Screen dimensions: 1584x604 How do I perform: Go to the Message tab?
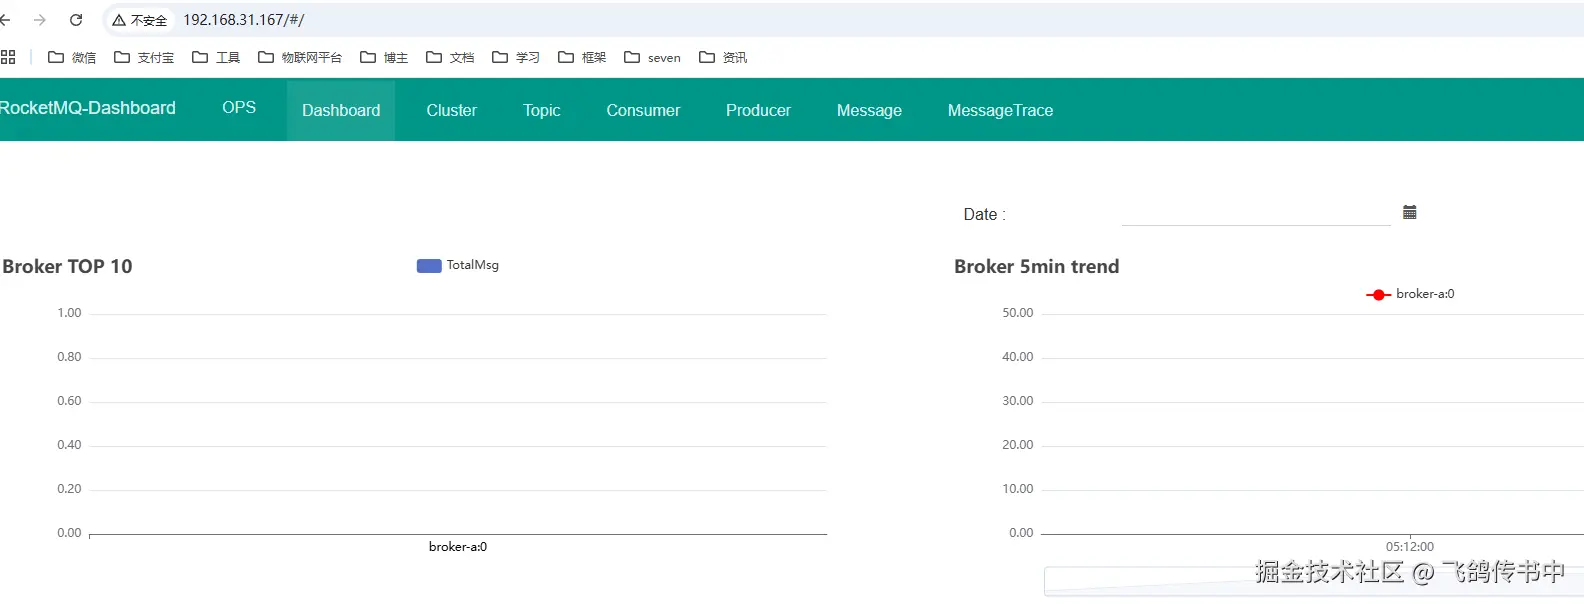869,110
